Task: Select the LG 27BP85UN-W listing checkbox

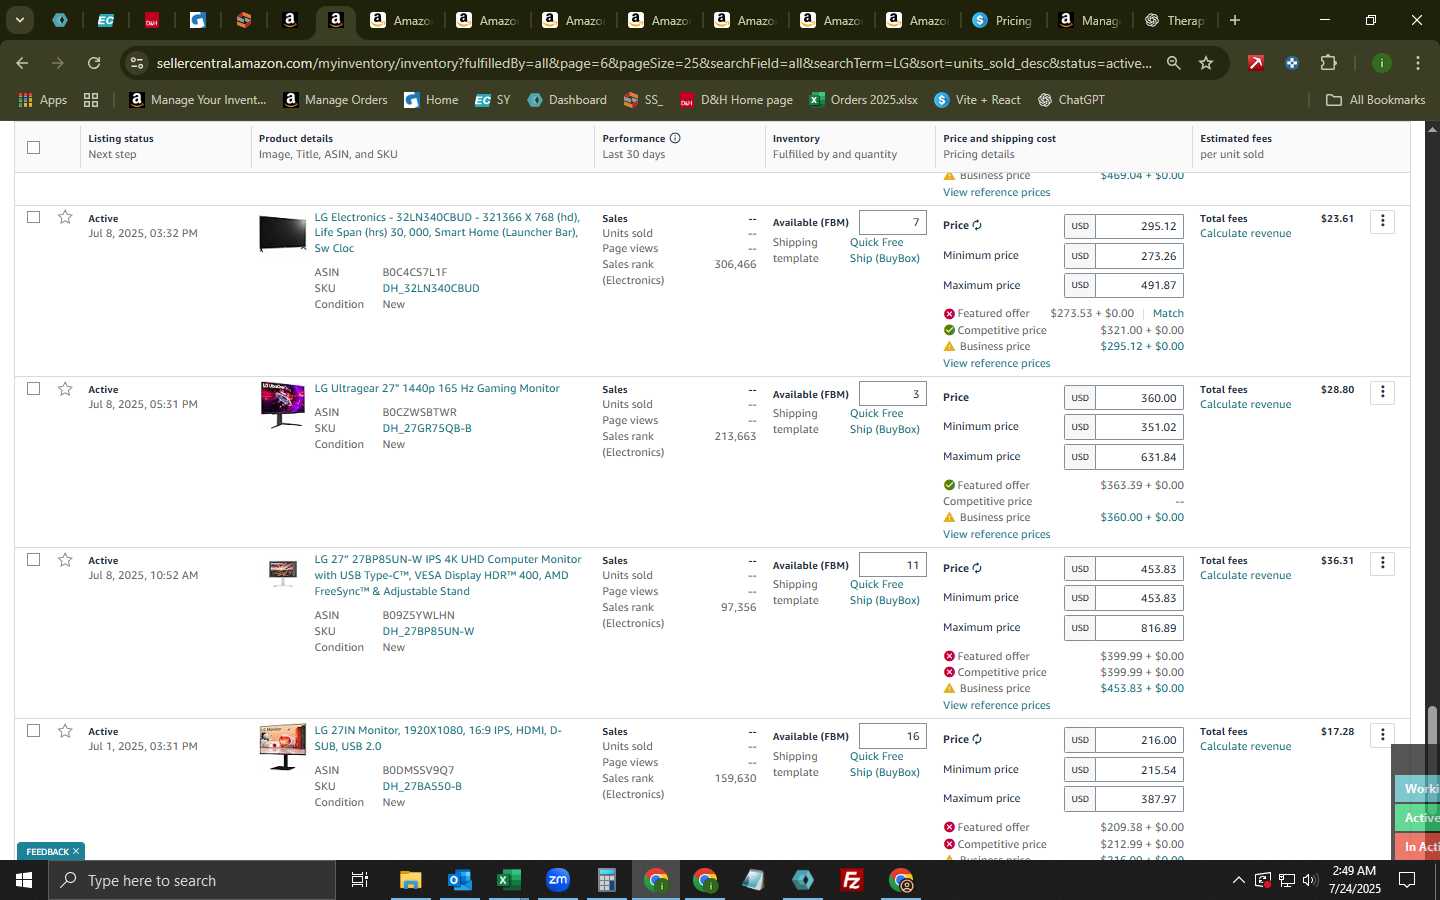Action: 33,559
